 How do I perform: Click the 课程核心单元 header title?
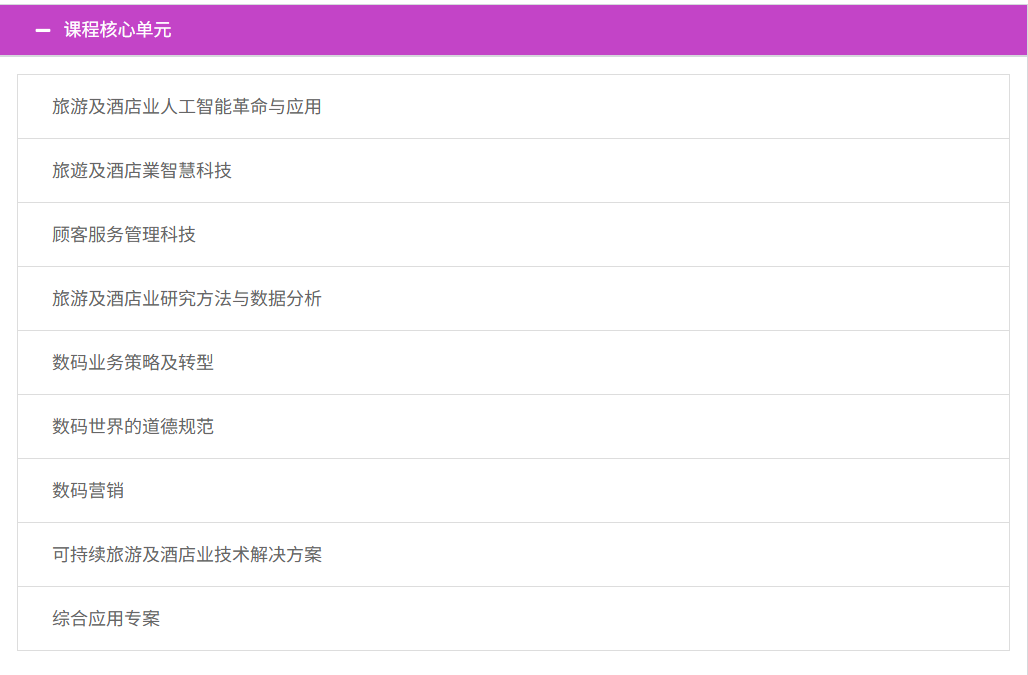pos(117,30)
